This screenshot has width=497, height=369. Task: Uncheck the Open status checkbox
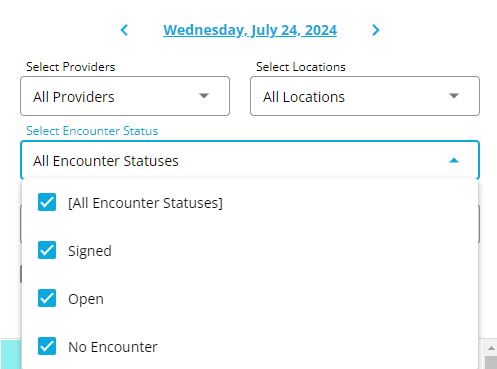click(x=47, y=298)
